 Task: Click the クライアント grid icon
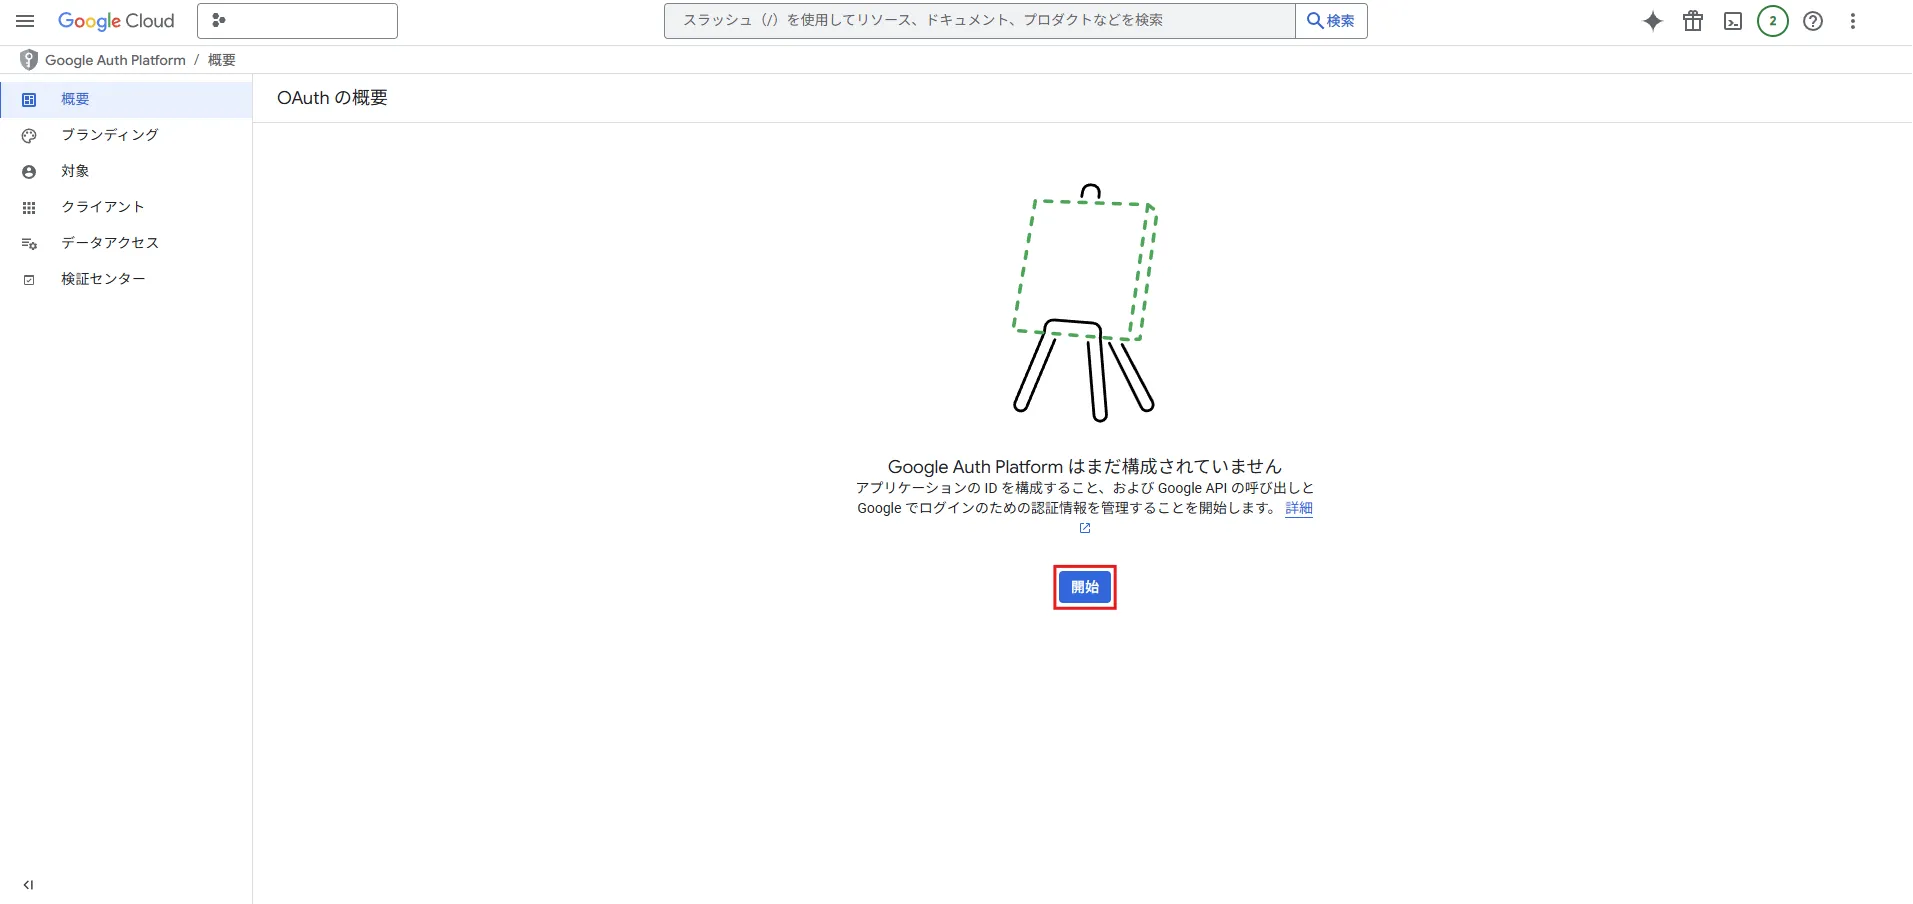29,208
